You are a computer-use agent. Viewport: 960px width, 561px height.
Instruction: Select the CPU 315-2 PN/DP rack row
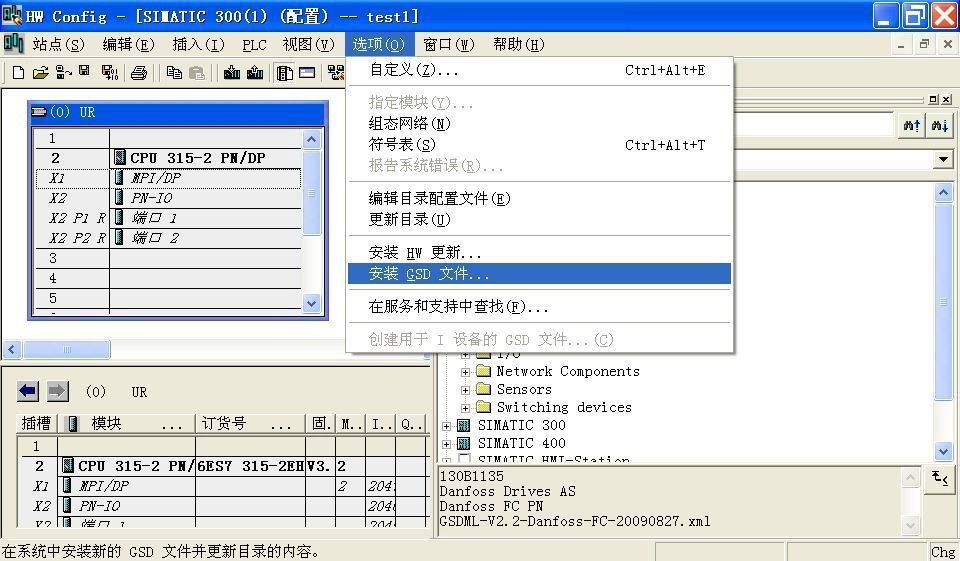pyautogui.click(x=200, y=158)
